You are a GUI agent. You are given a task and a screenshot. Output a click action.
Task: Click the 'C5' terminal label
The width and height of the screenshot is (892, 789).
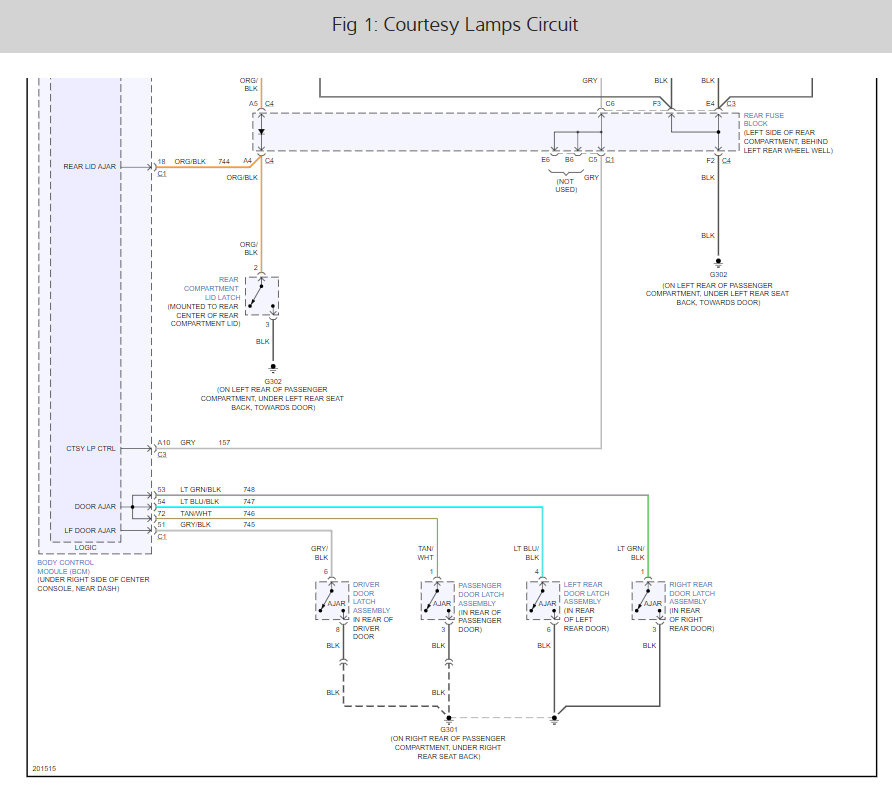pos(593,160)
